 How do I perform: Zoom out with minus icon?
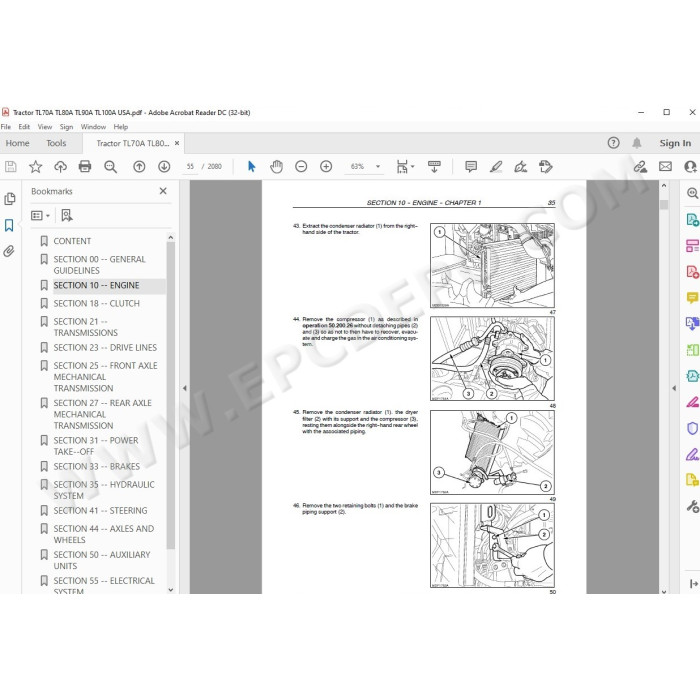point(301,167)
